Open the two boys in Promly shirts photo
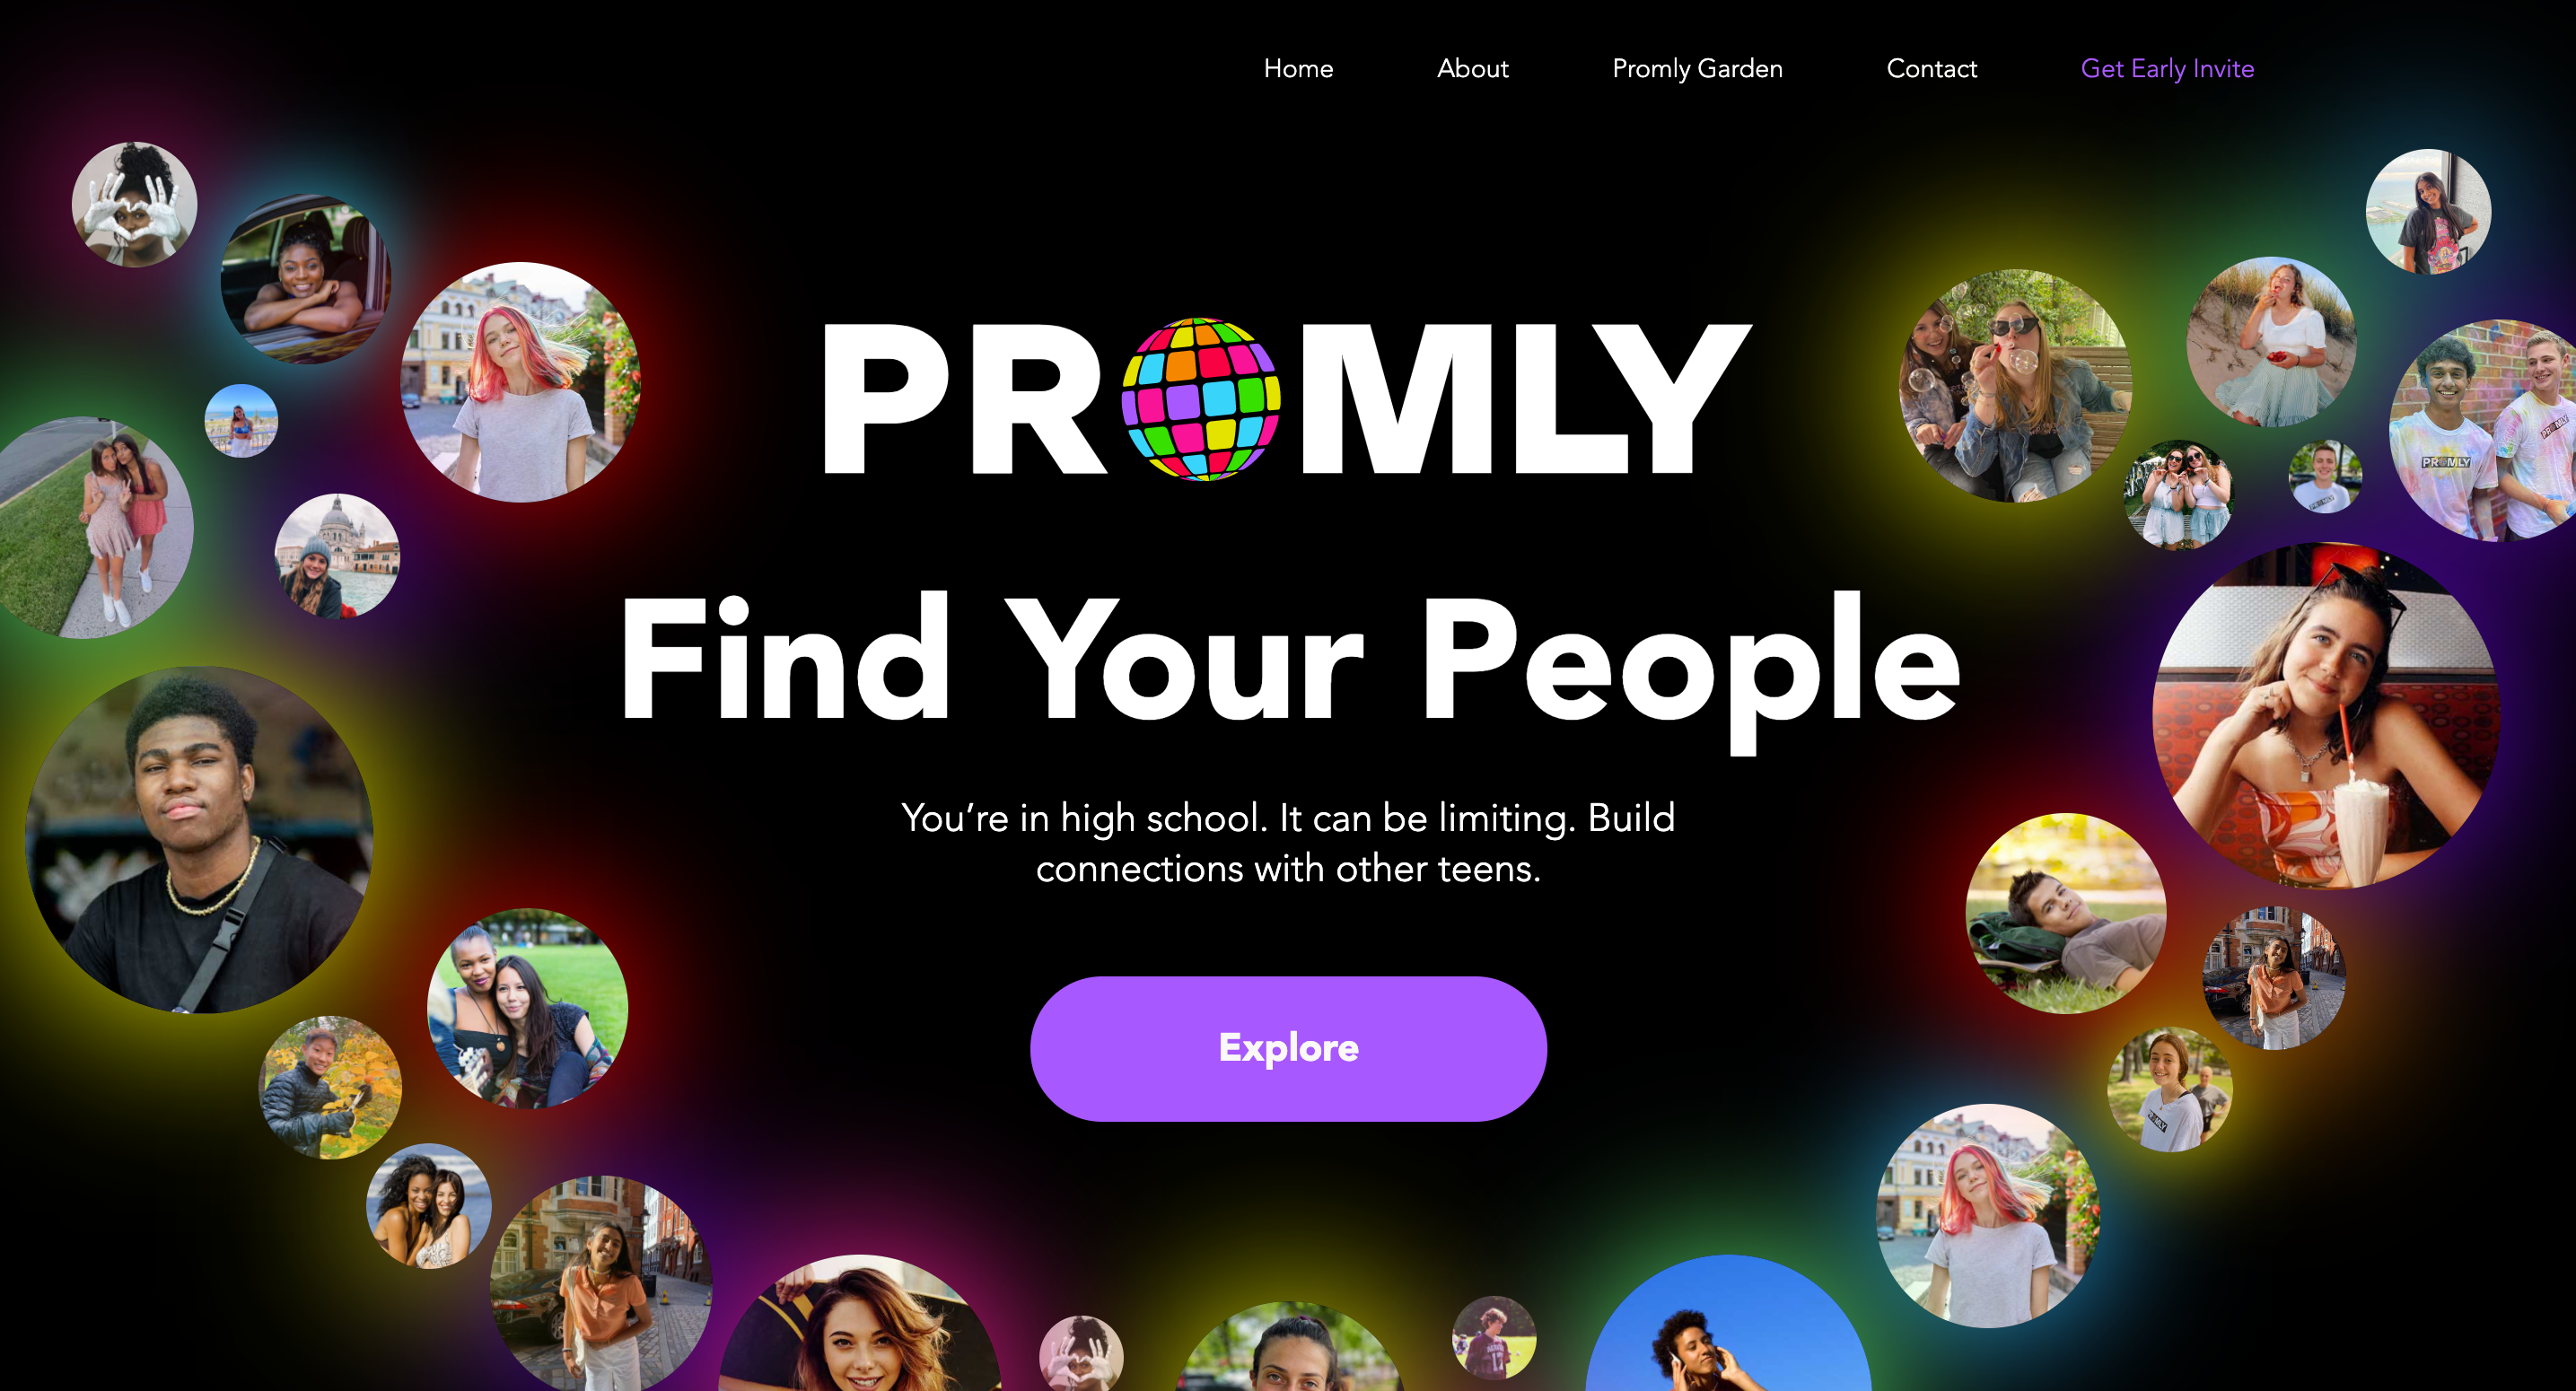Screen dimensions: 2576x1391 click(x=2483, y=430)
